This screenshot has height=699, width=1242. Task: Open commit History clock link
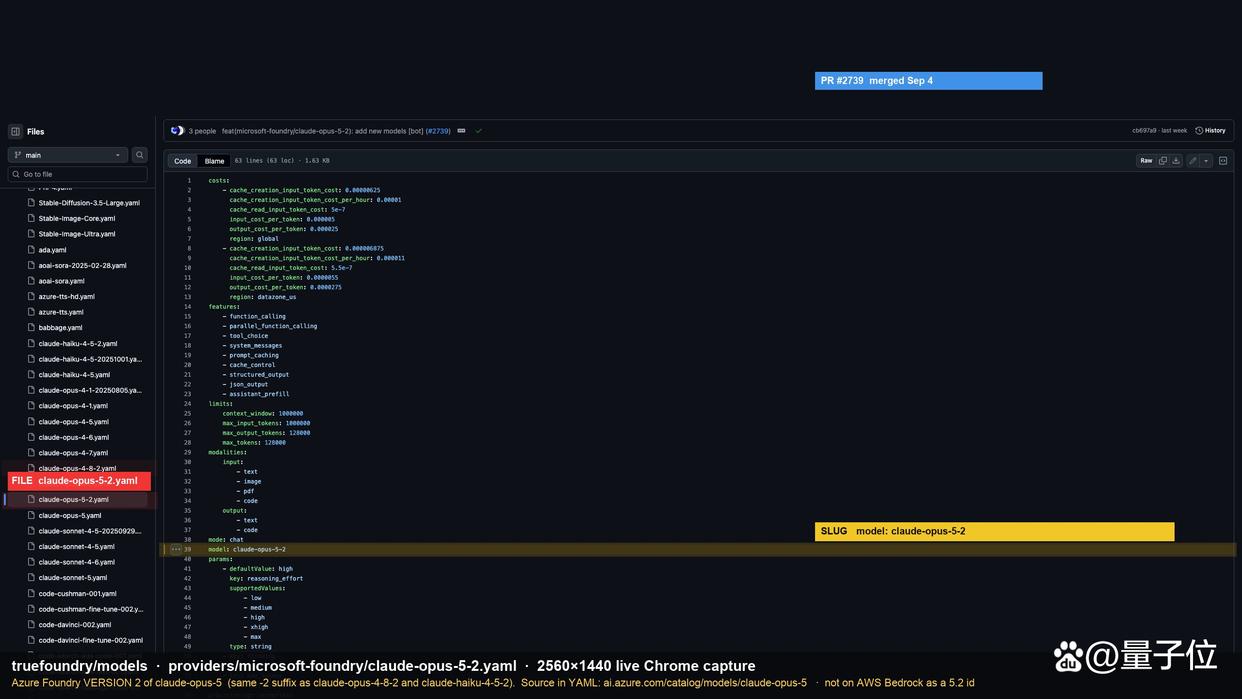click(1210, 131)
